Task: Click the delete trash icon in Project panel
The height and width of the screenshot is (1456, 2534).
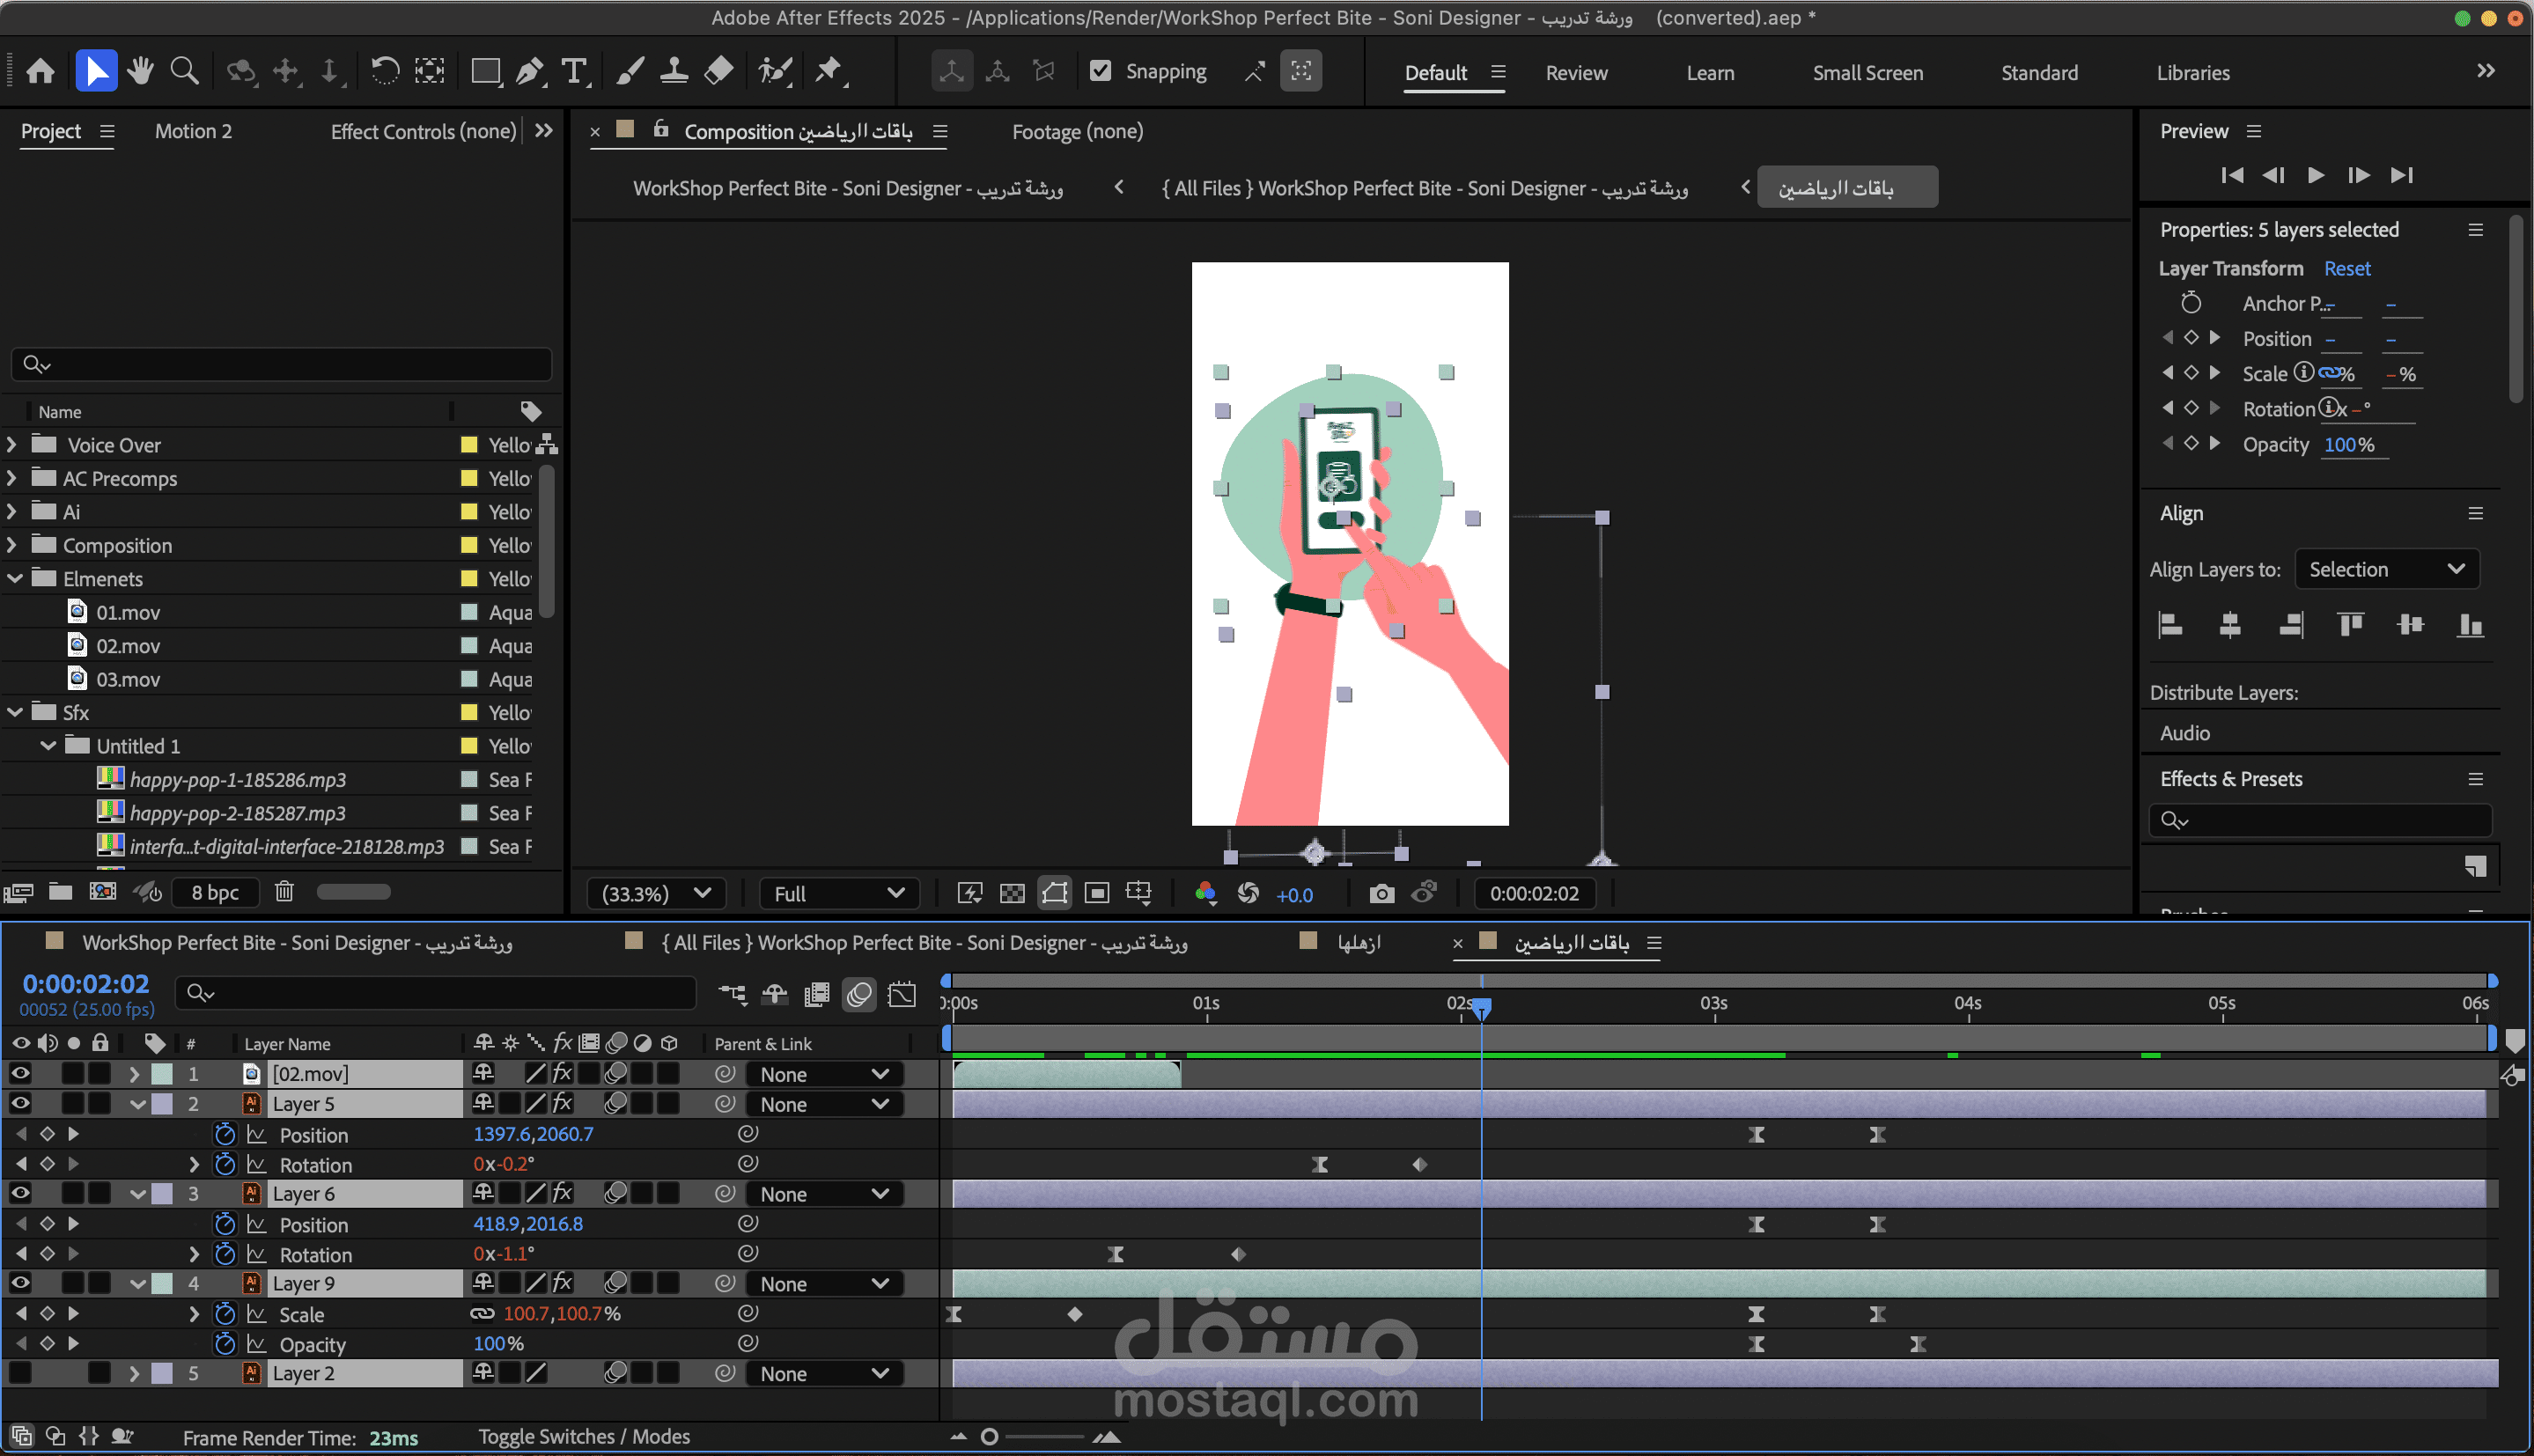Action: pos(284,892)
